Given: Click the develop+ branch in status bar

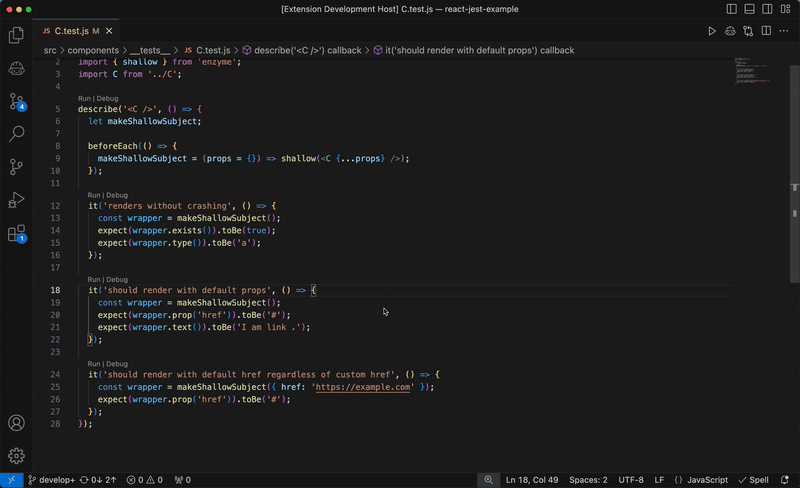Looking at the screenshot, I should click(x=52, y=480).
